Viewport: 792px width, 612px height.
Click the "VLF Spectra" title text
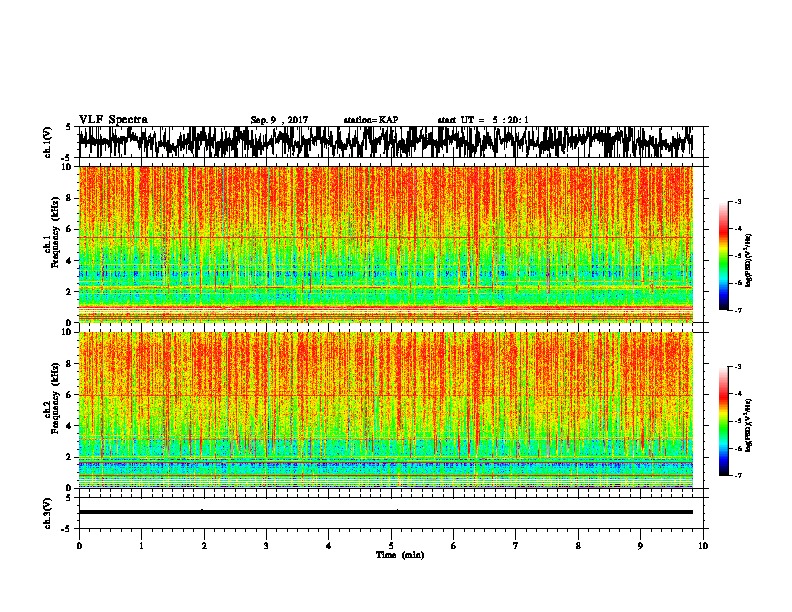tap(113, 119)
